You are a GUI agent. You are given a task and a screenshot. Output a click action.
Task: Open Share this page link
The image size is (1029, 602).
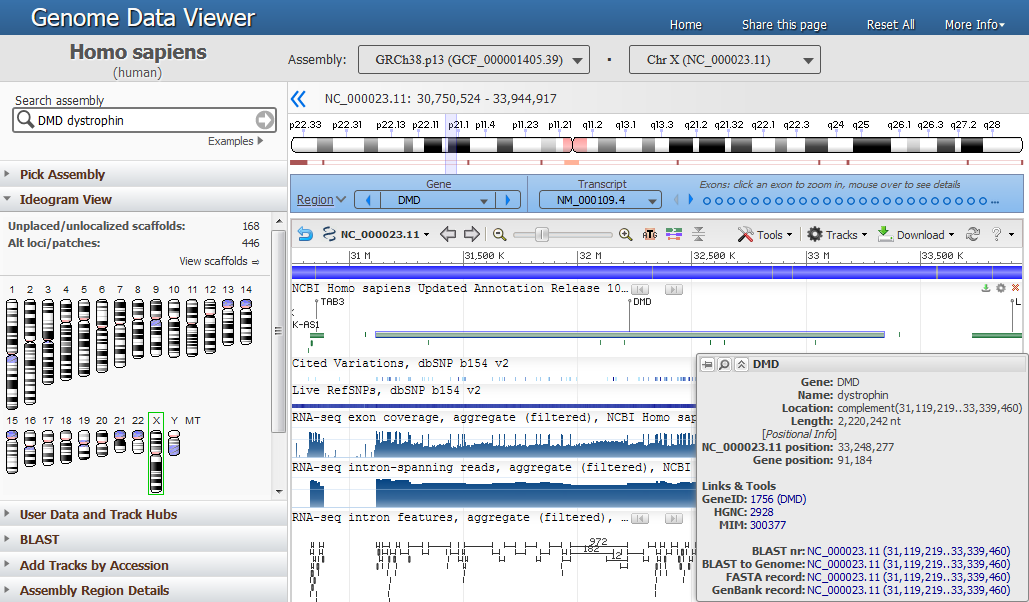click(x=784, y=24)
